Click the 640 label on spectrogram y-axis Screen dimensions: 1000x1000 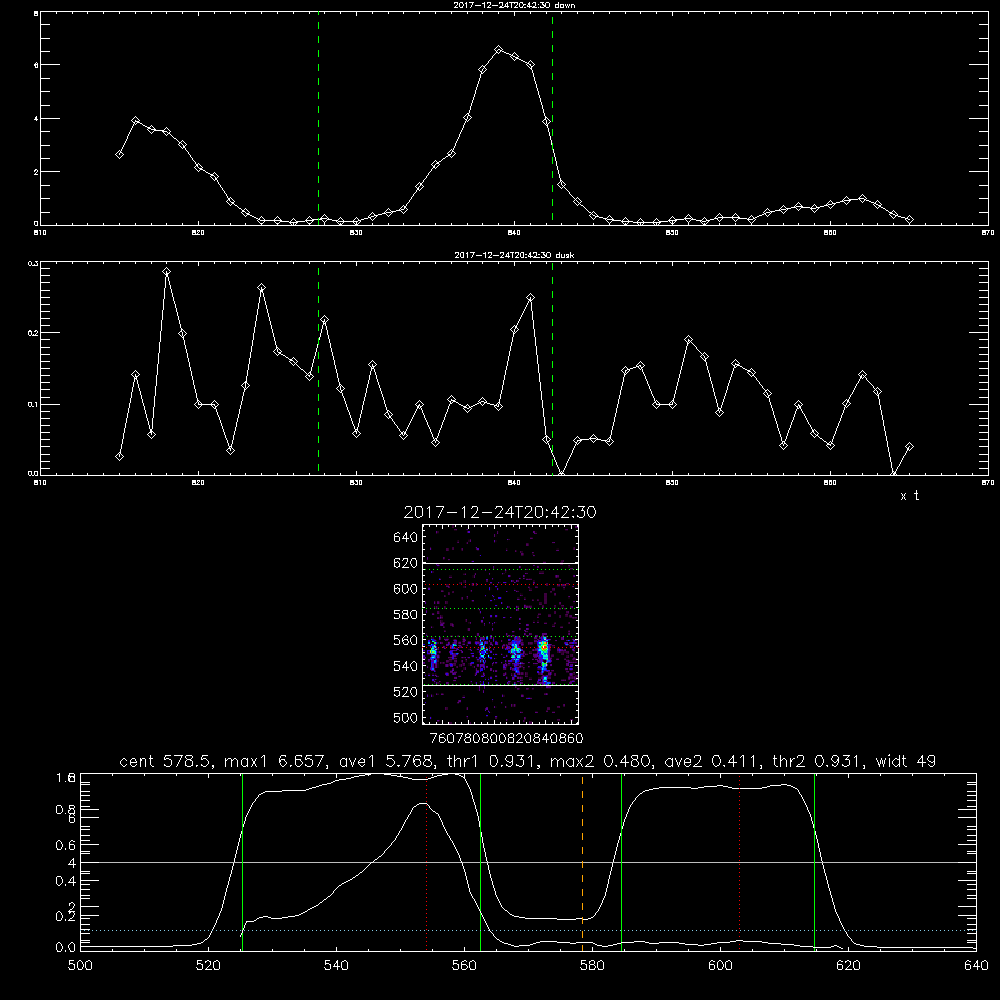pos(406,538)
